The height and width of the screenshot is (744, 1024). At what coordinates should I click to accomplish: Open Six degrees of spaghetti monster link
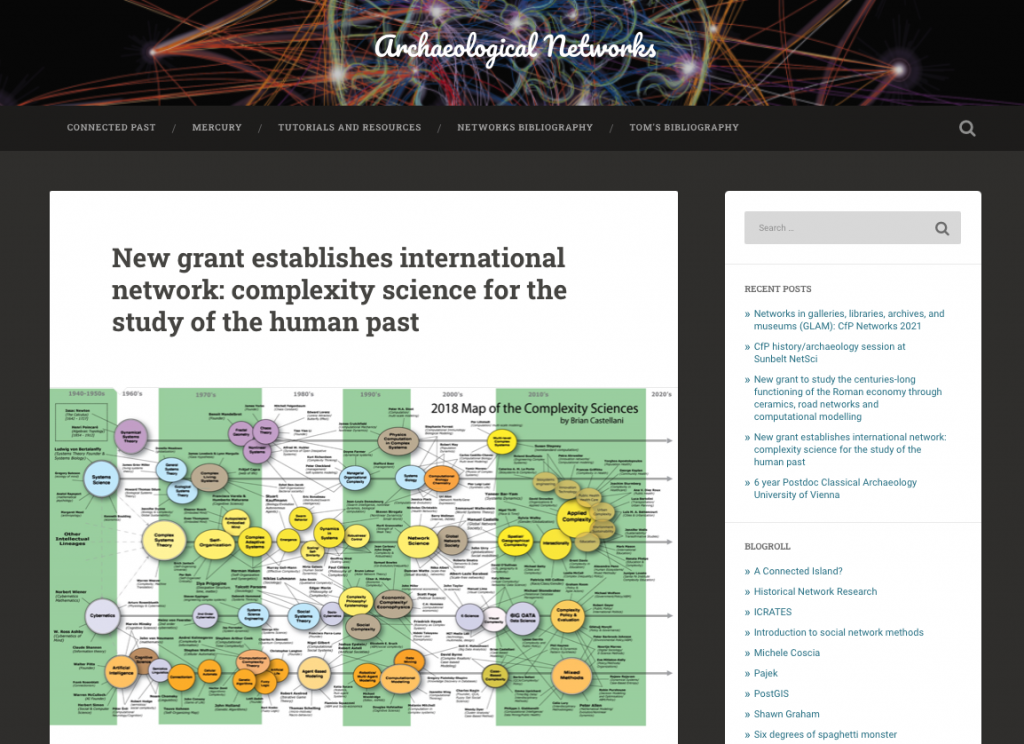pyautogui.click(x=825, y=735)
